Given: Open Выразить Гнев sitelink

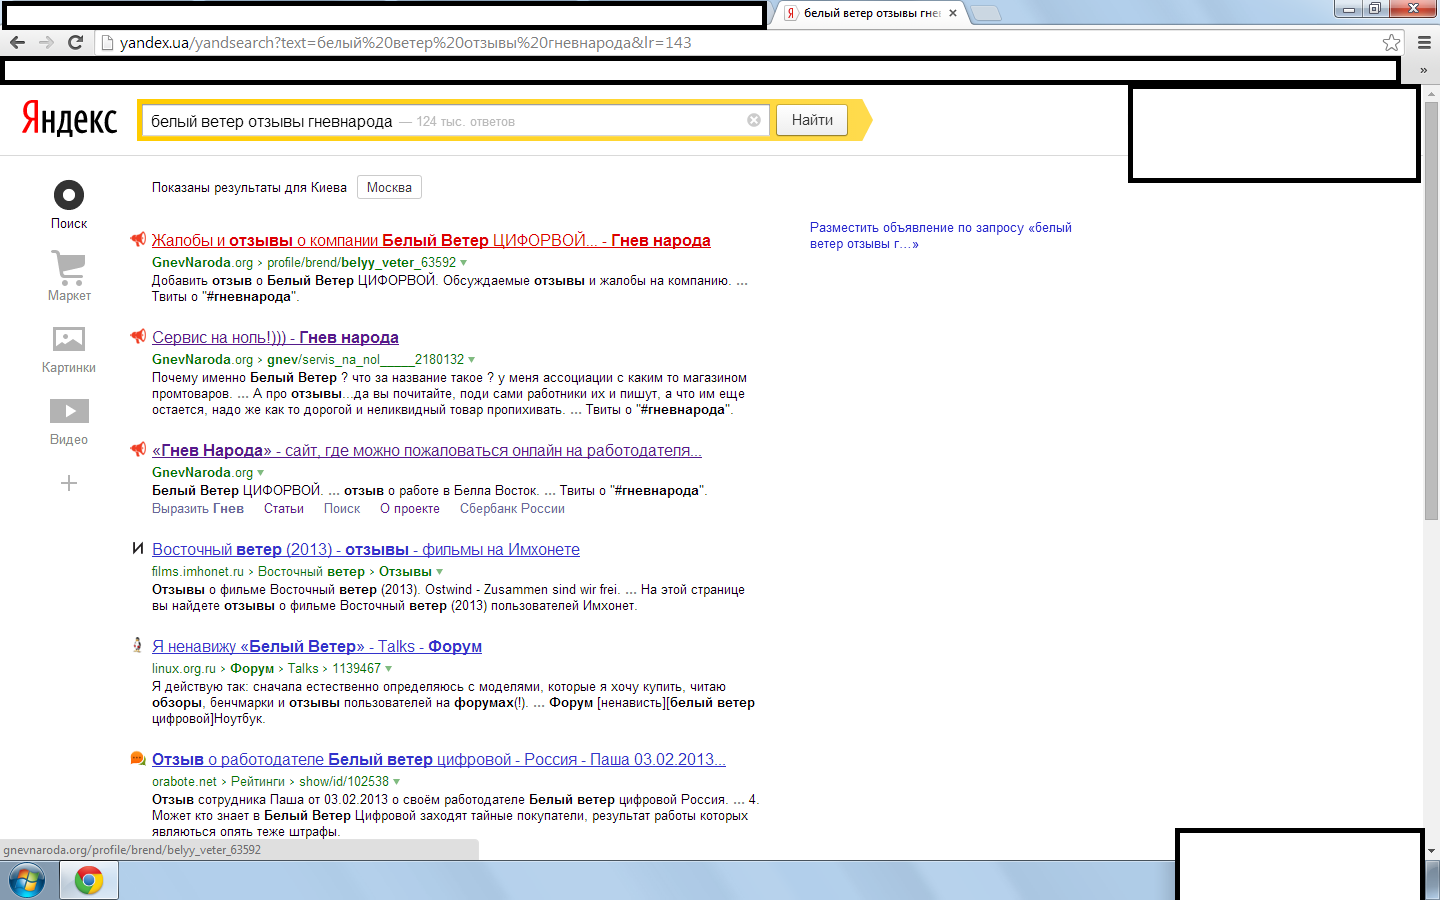Looking at the screenshot, I should tap(198, 508).
